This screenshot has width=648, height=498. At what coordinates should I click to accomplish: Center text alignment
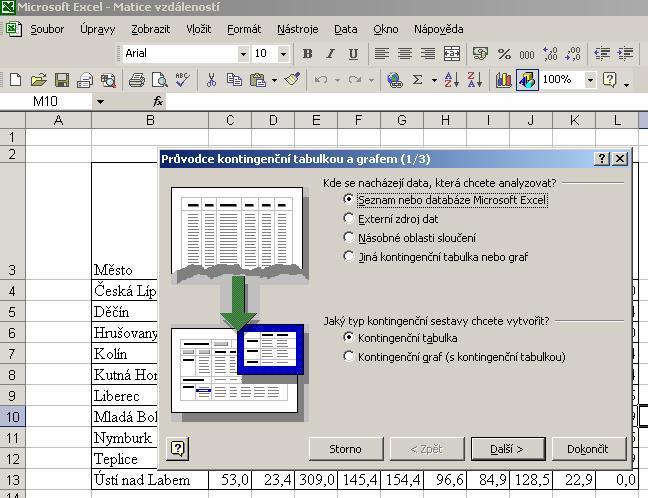405,54
